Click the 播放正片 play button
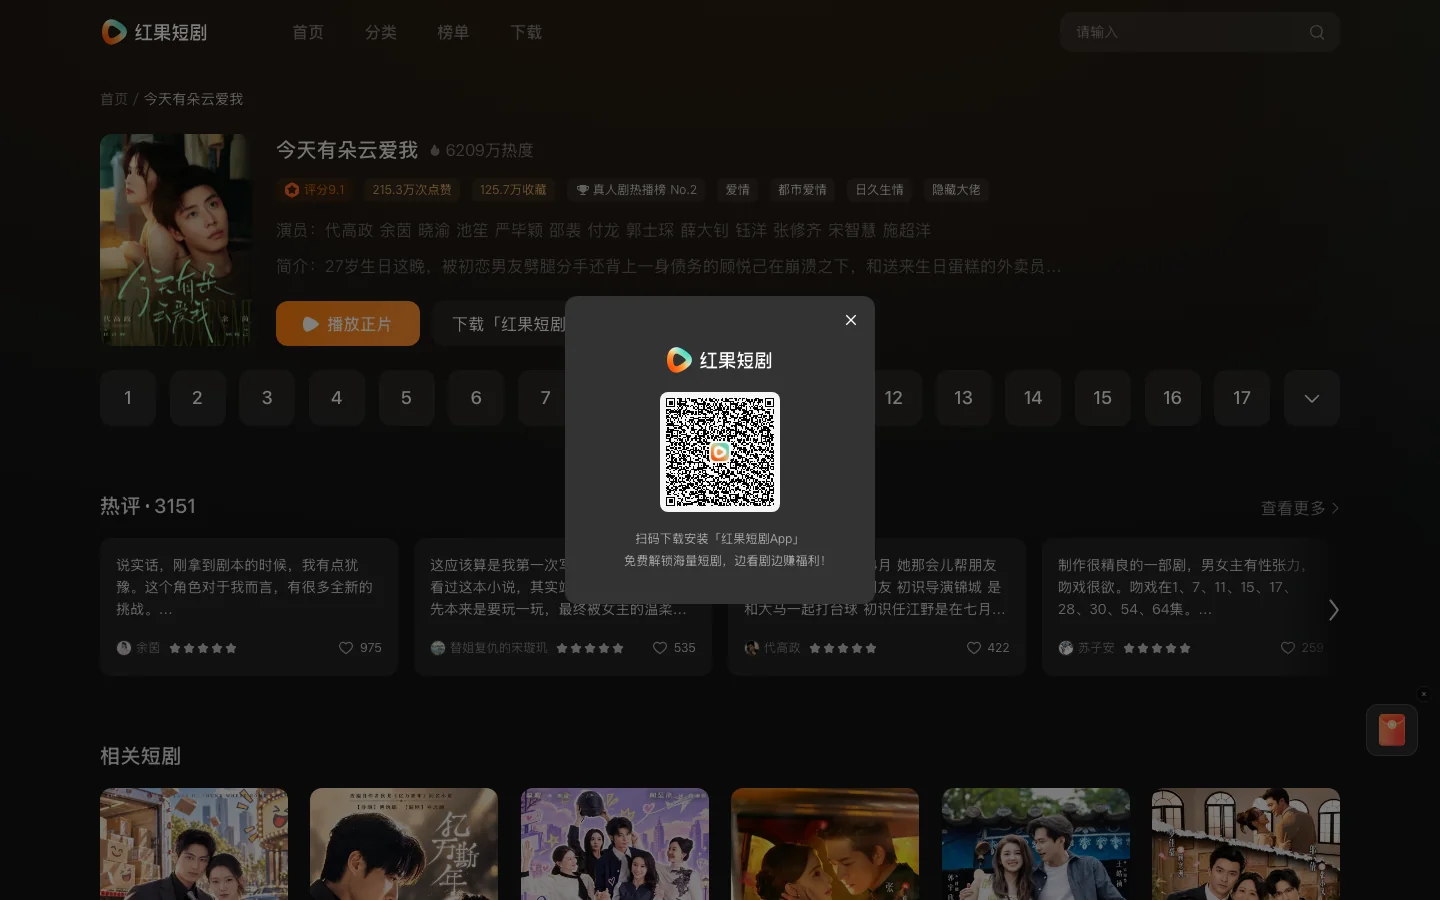 348,324
